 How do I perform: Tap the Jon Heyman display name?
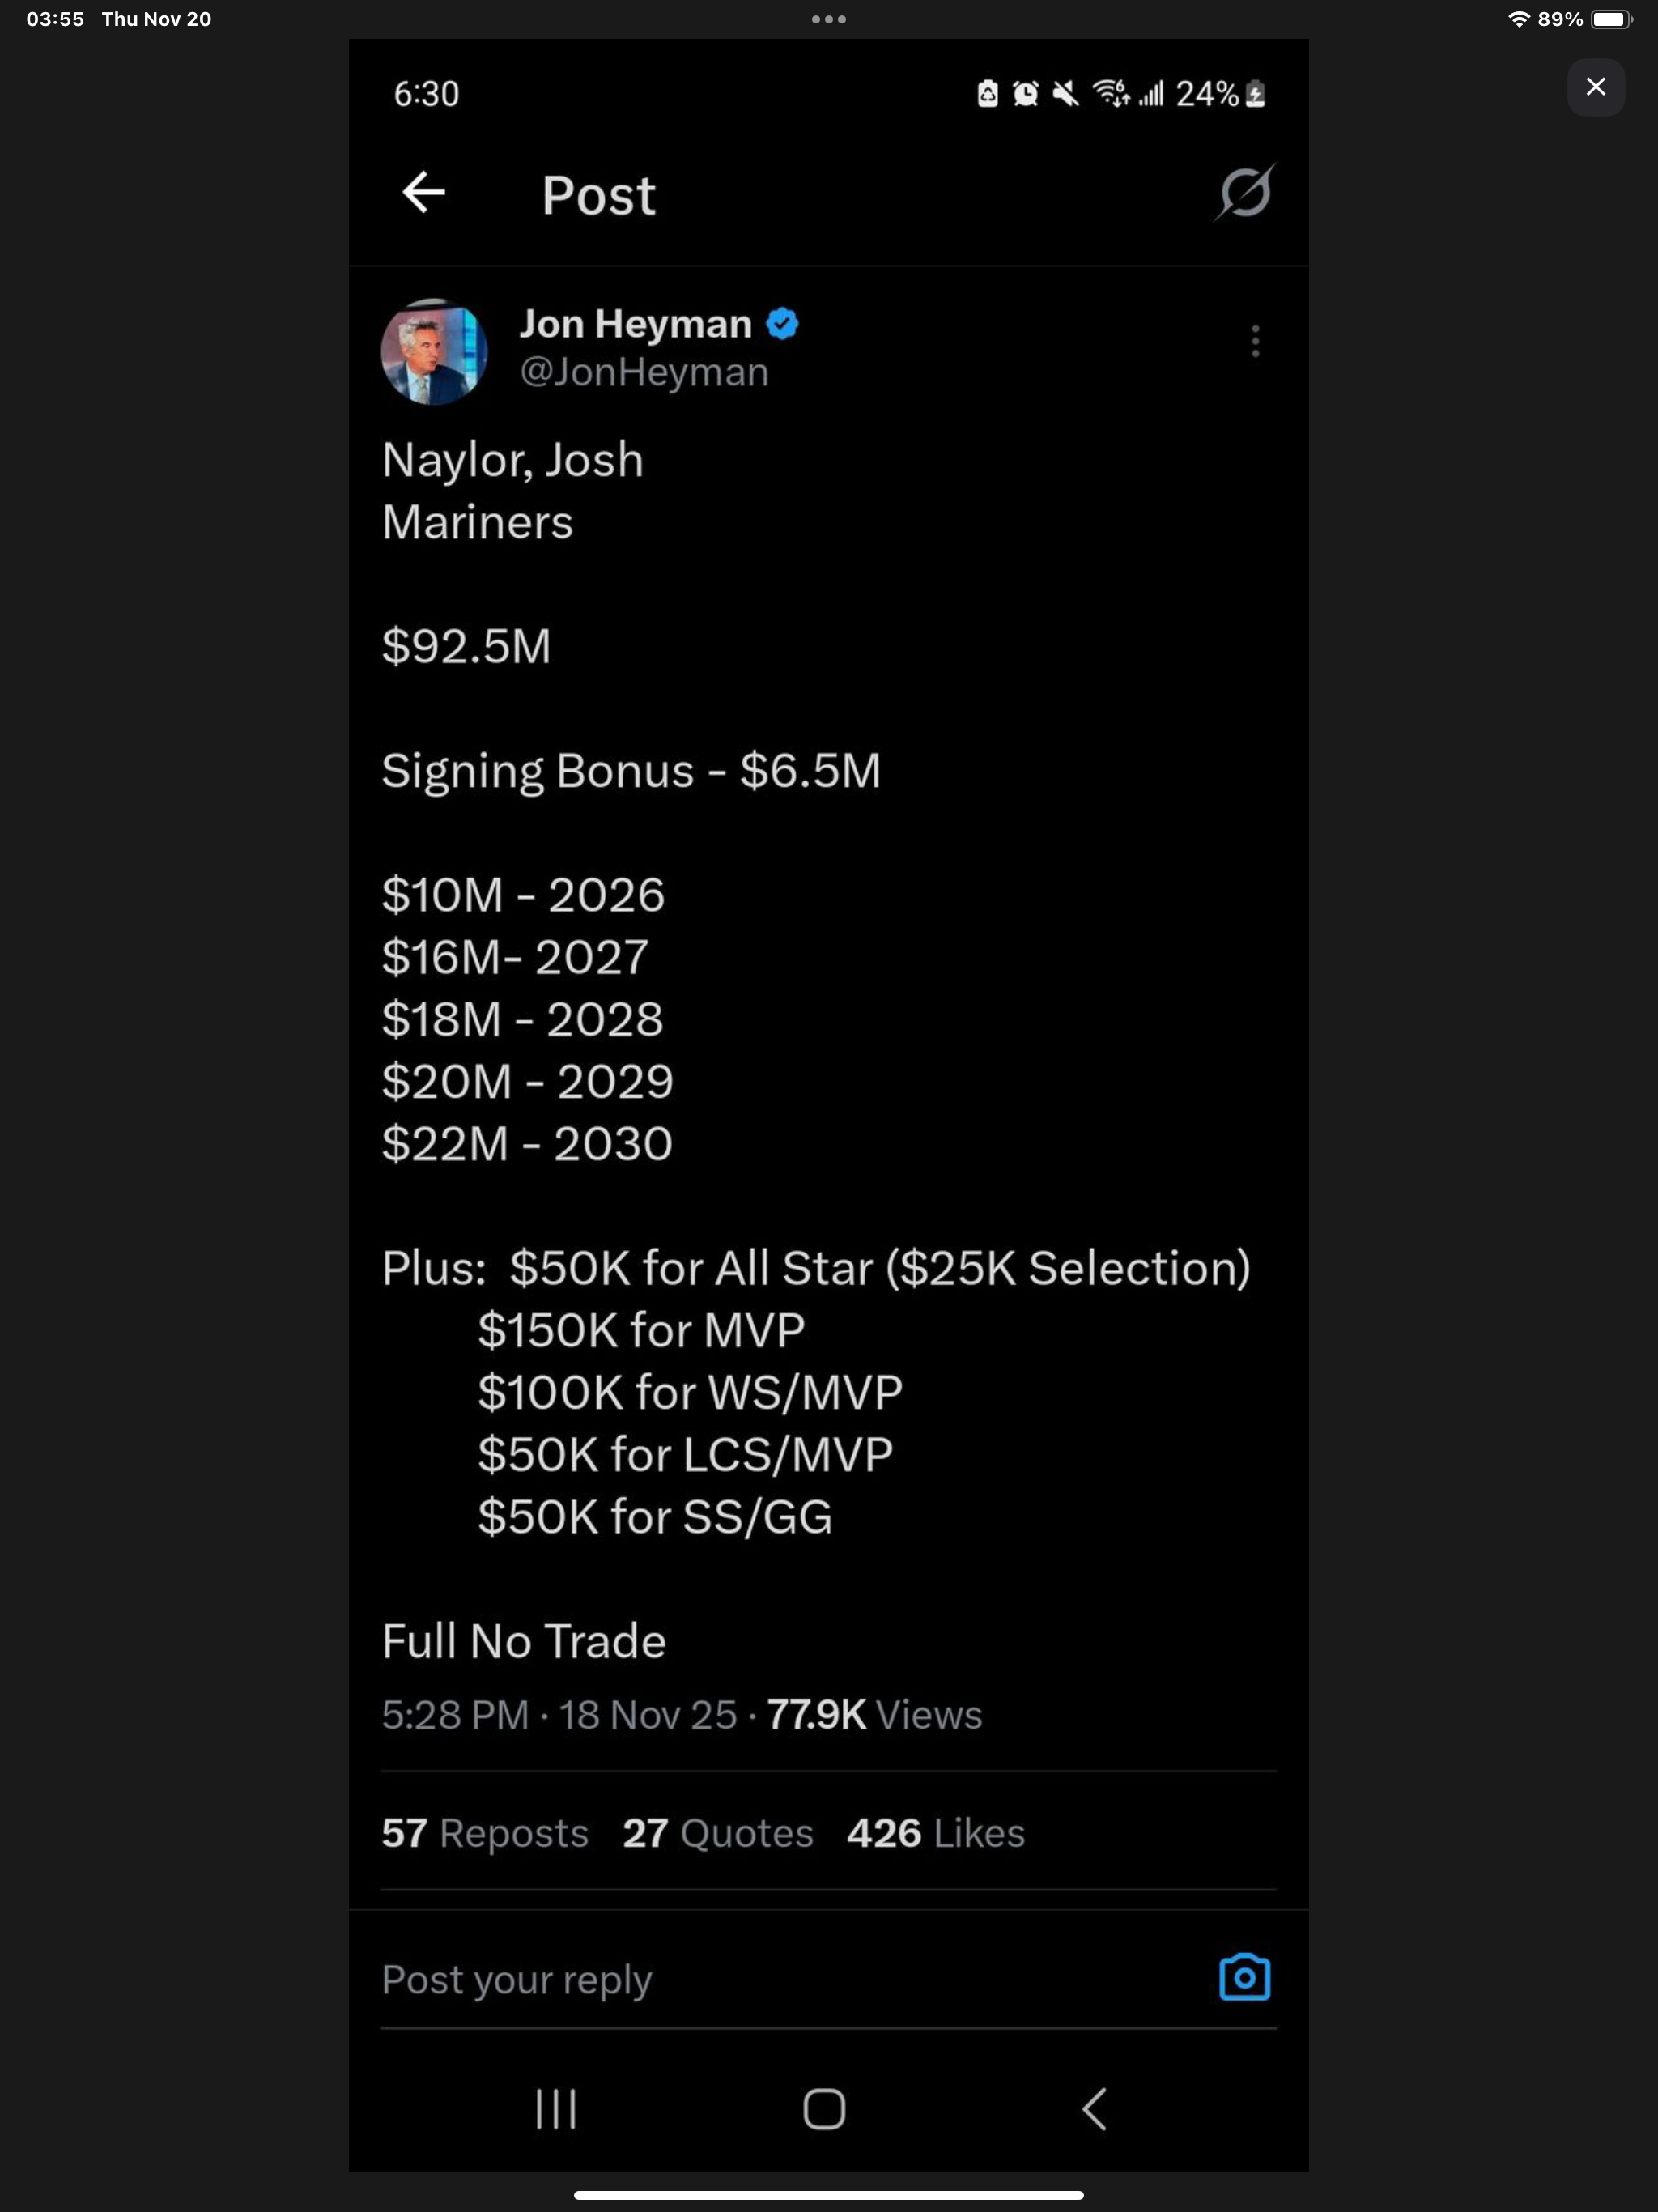pos(635,324)
